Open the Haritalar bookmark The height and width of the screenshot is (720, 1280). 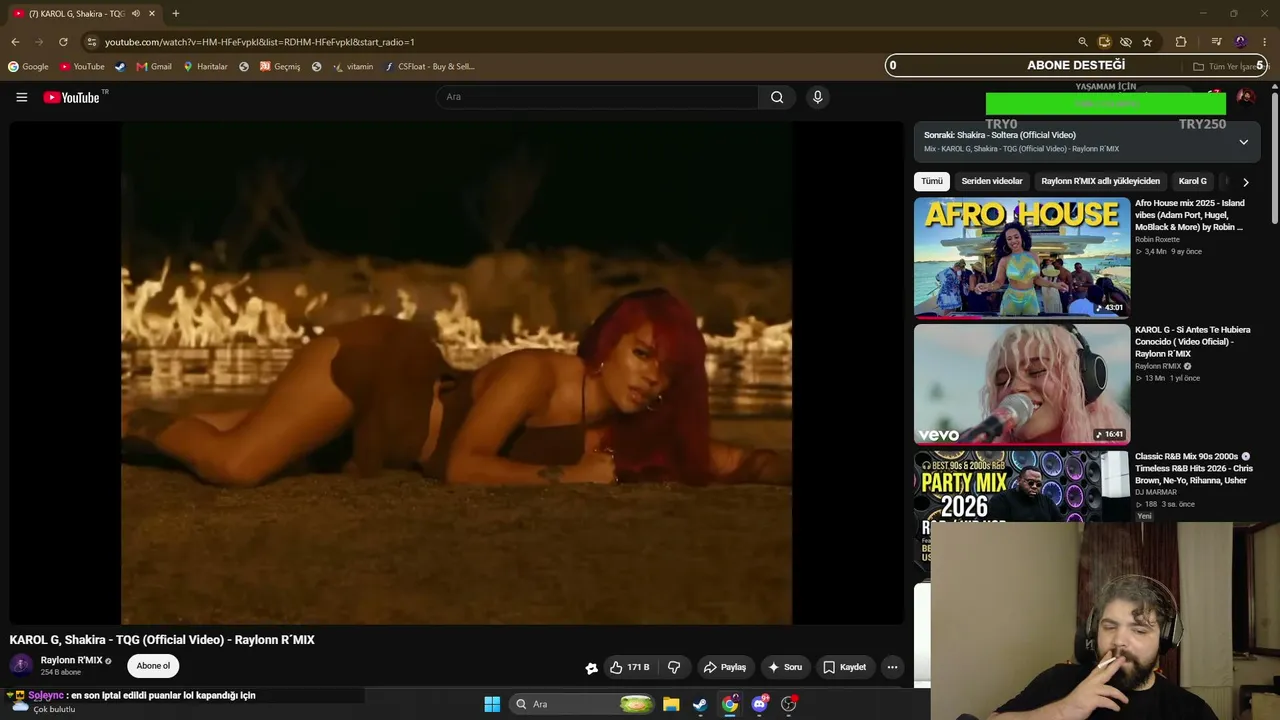[x=205, y=67]
